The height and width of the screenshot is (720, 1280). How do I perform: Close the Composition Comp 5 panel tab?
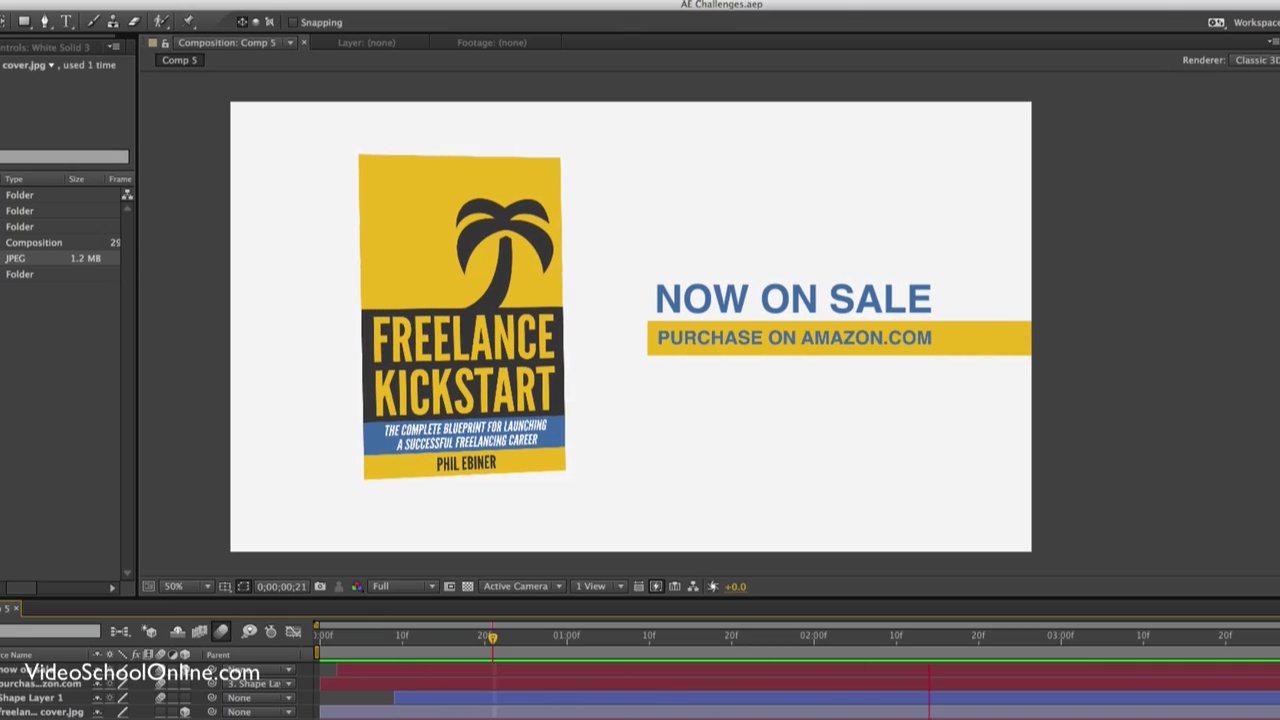tap(304, 43)
